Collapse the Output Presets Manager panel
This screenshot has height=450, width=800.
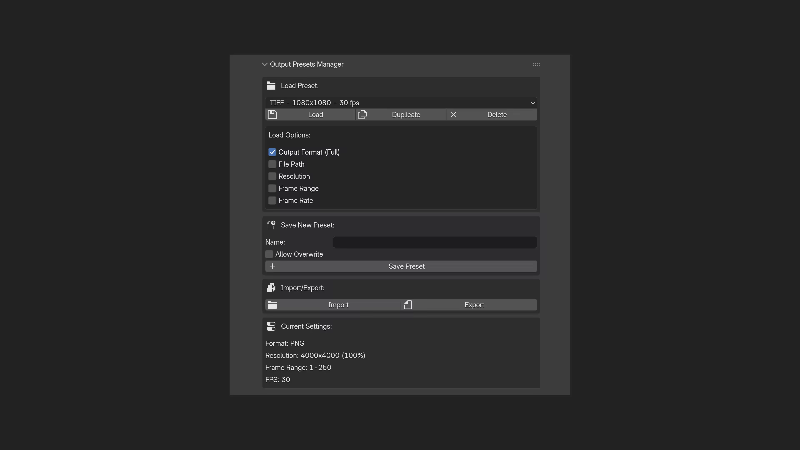click(x=265, y=64)
